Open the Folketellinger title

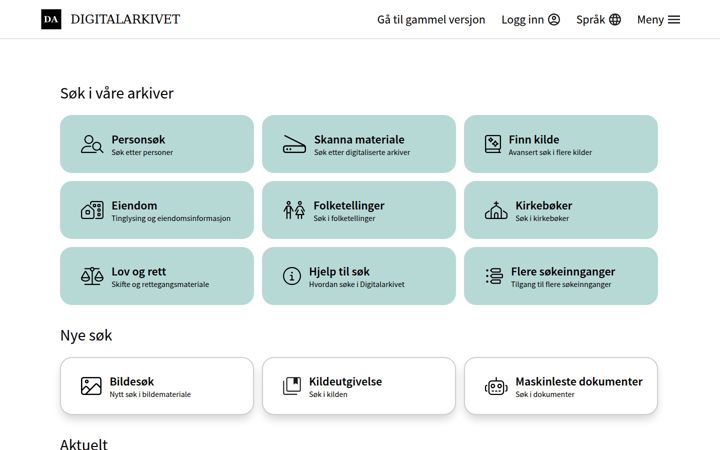tap(349, 205)
